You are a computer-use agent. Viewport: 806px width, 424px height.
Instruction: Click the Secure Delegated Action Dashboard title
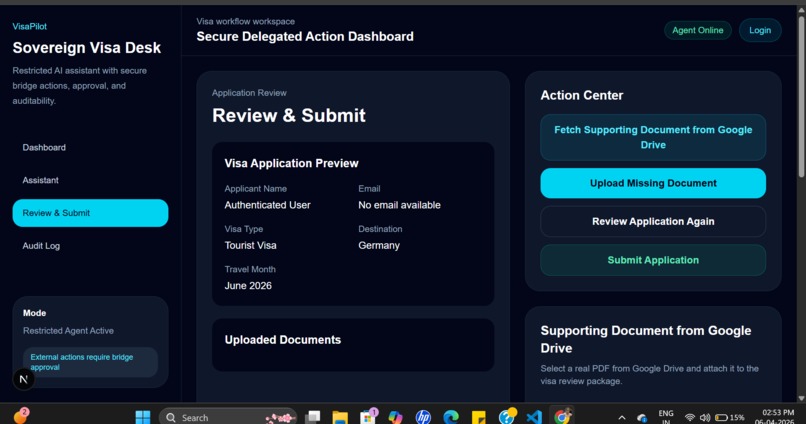pyautogui.click(x=305, y=36)
